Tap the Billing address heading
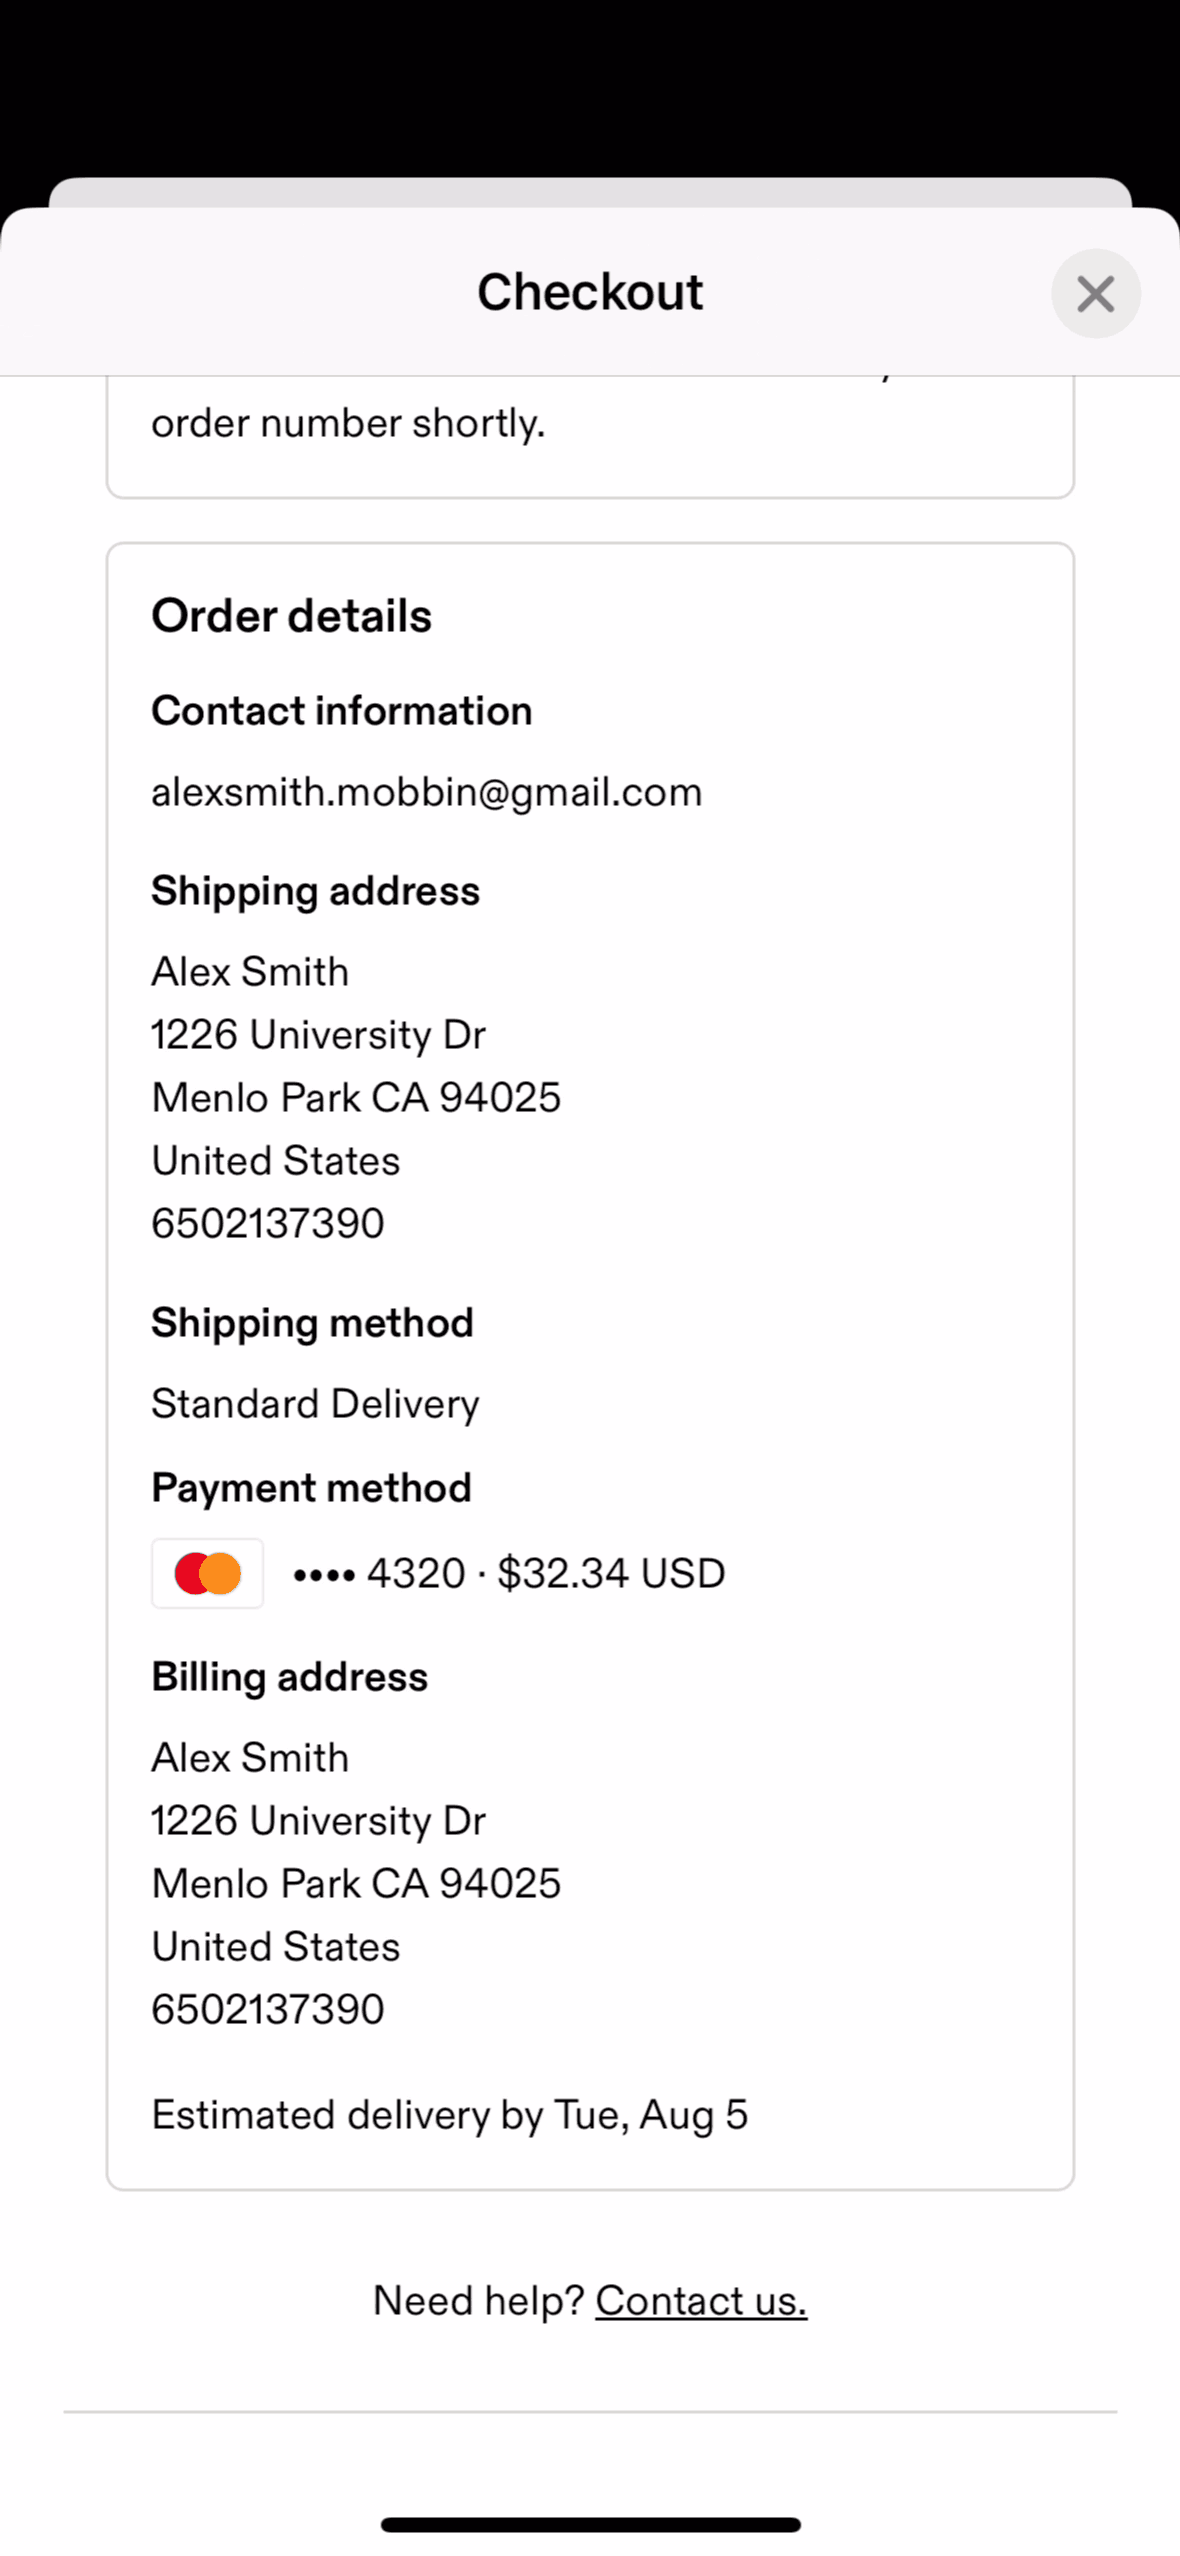The height and width of the screenshot is (2556, 1180). [289, 1677]
